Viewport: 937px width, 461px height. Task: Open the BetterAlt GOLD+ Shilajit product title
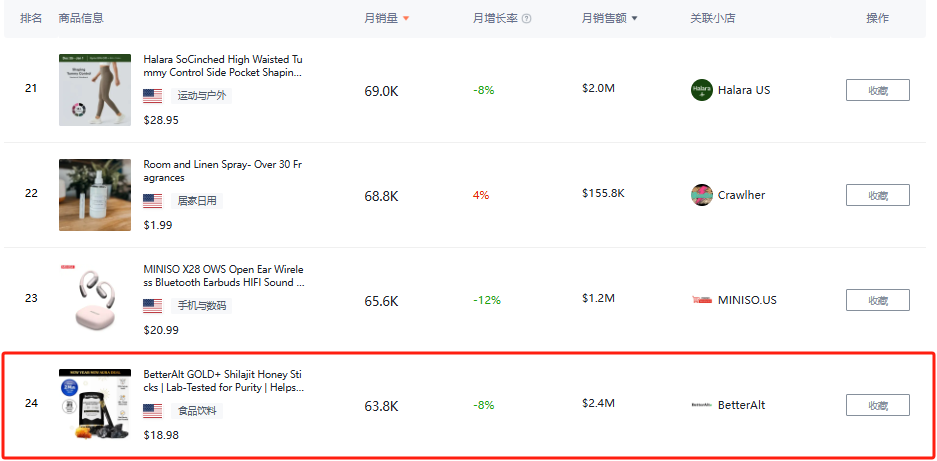coord(223,380)
